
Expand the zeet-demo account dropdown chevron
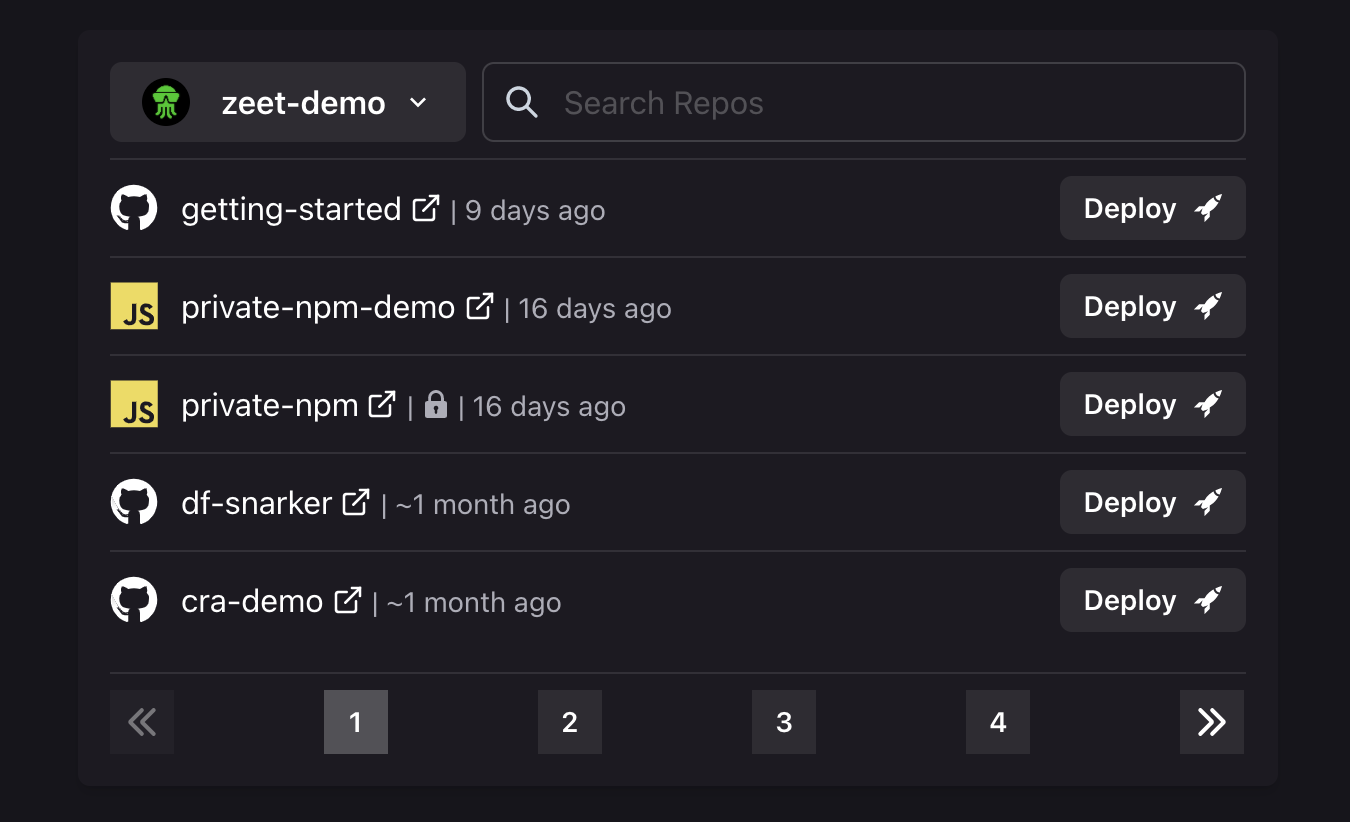click(x=419, y=102)
